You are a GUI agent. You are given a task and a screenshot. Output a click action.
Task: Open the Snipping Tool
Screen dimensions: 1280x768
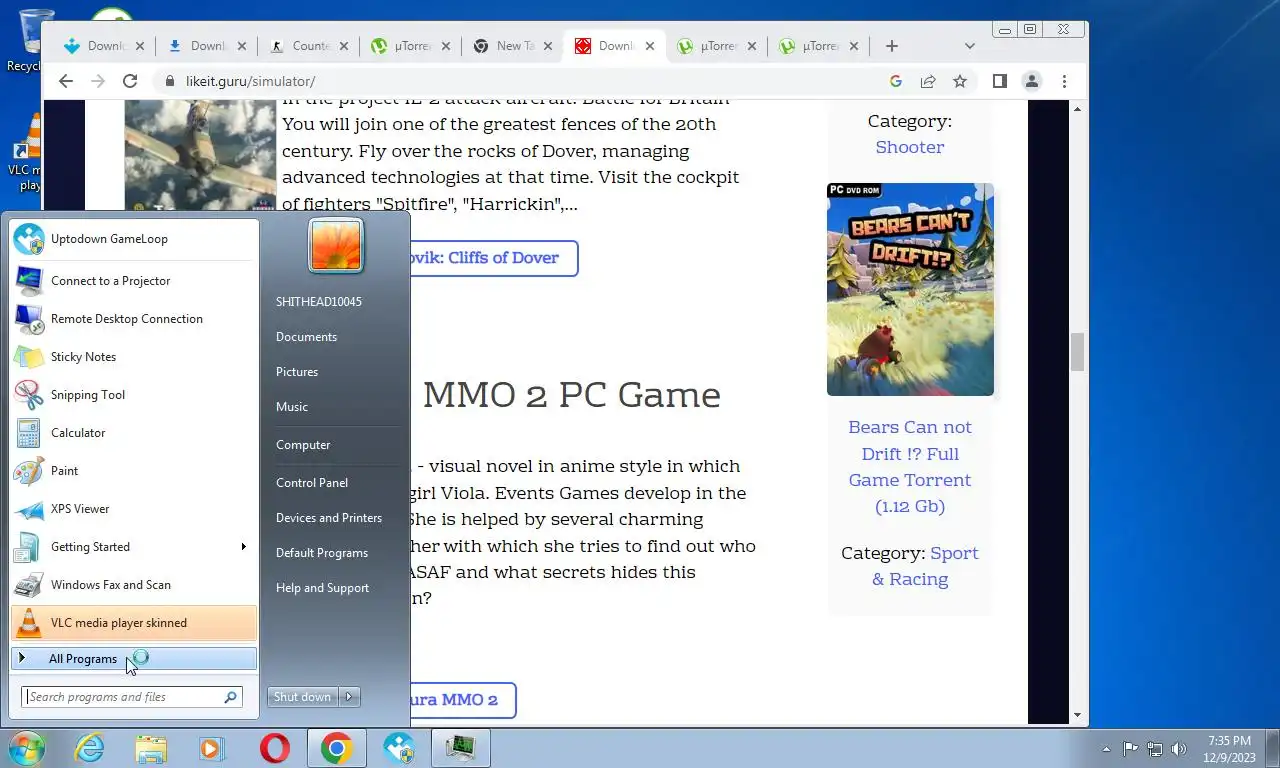134,395
